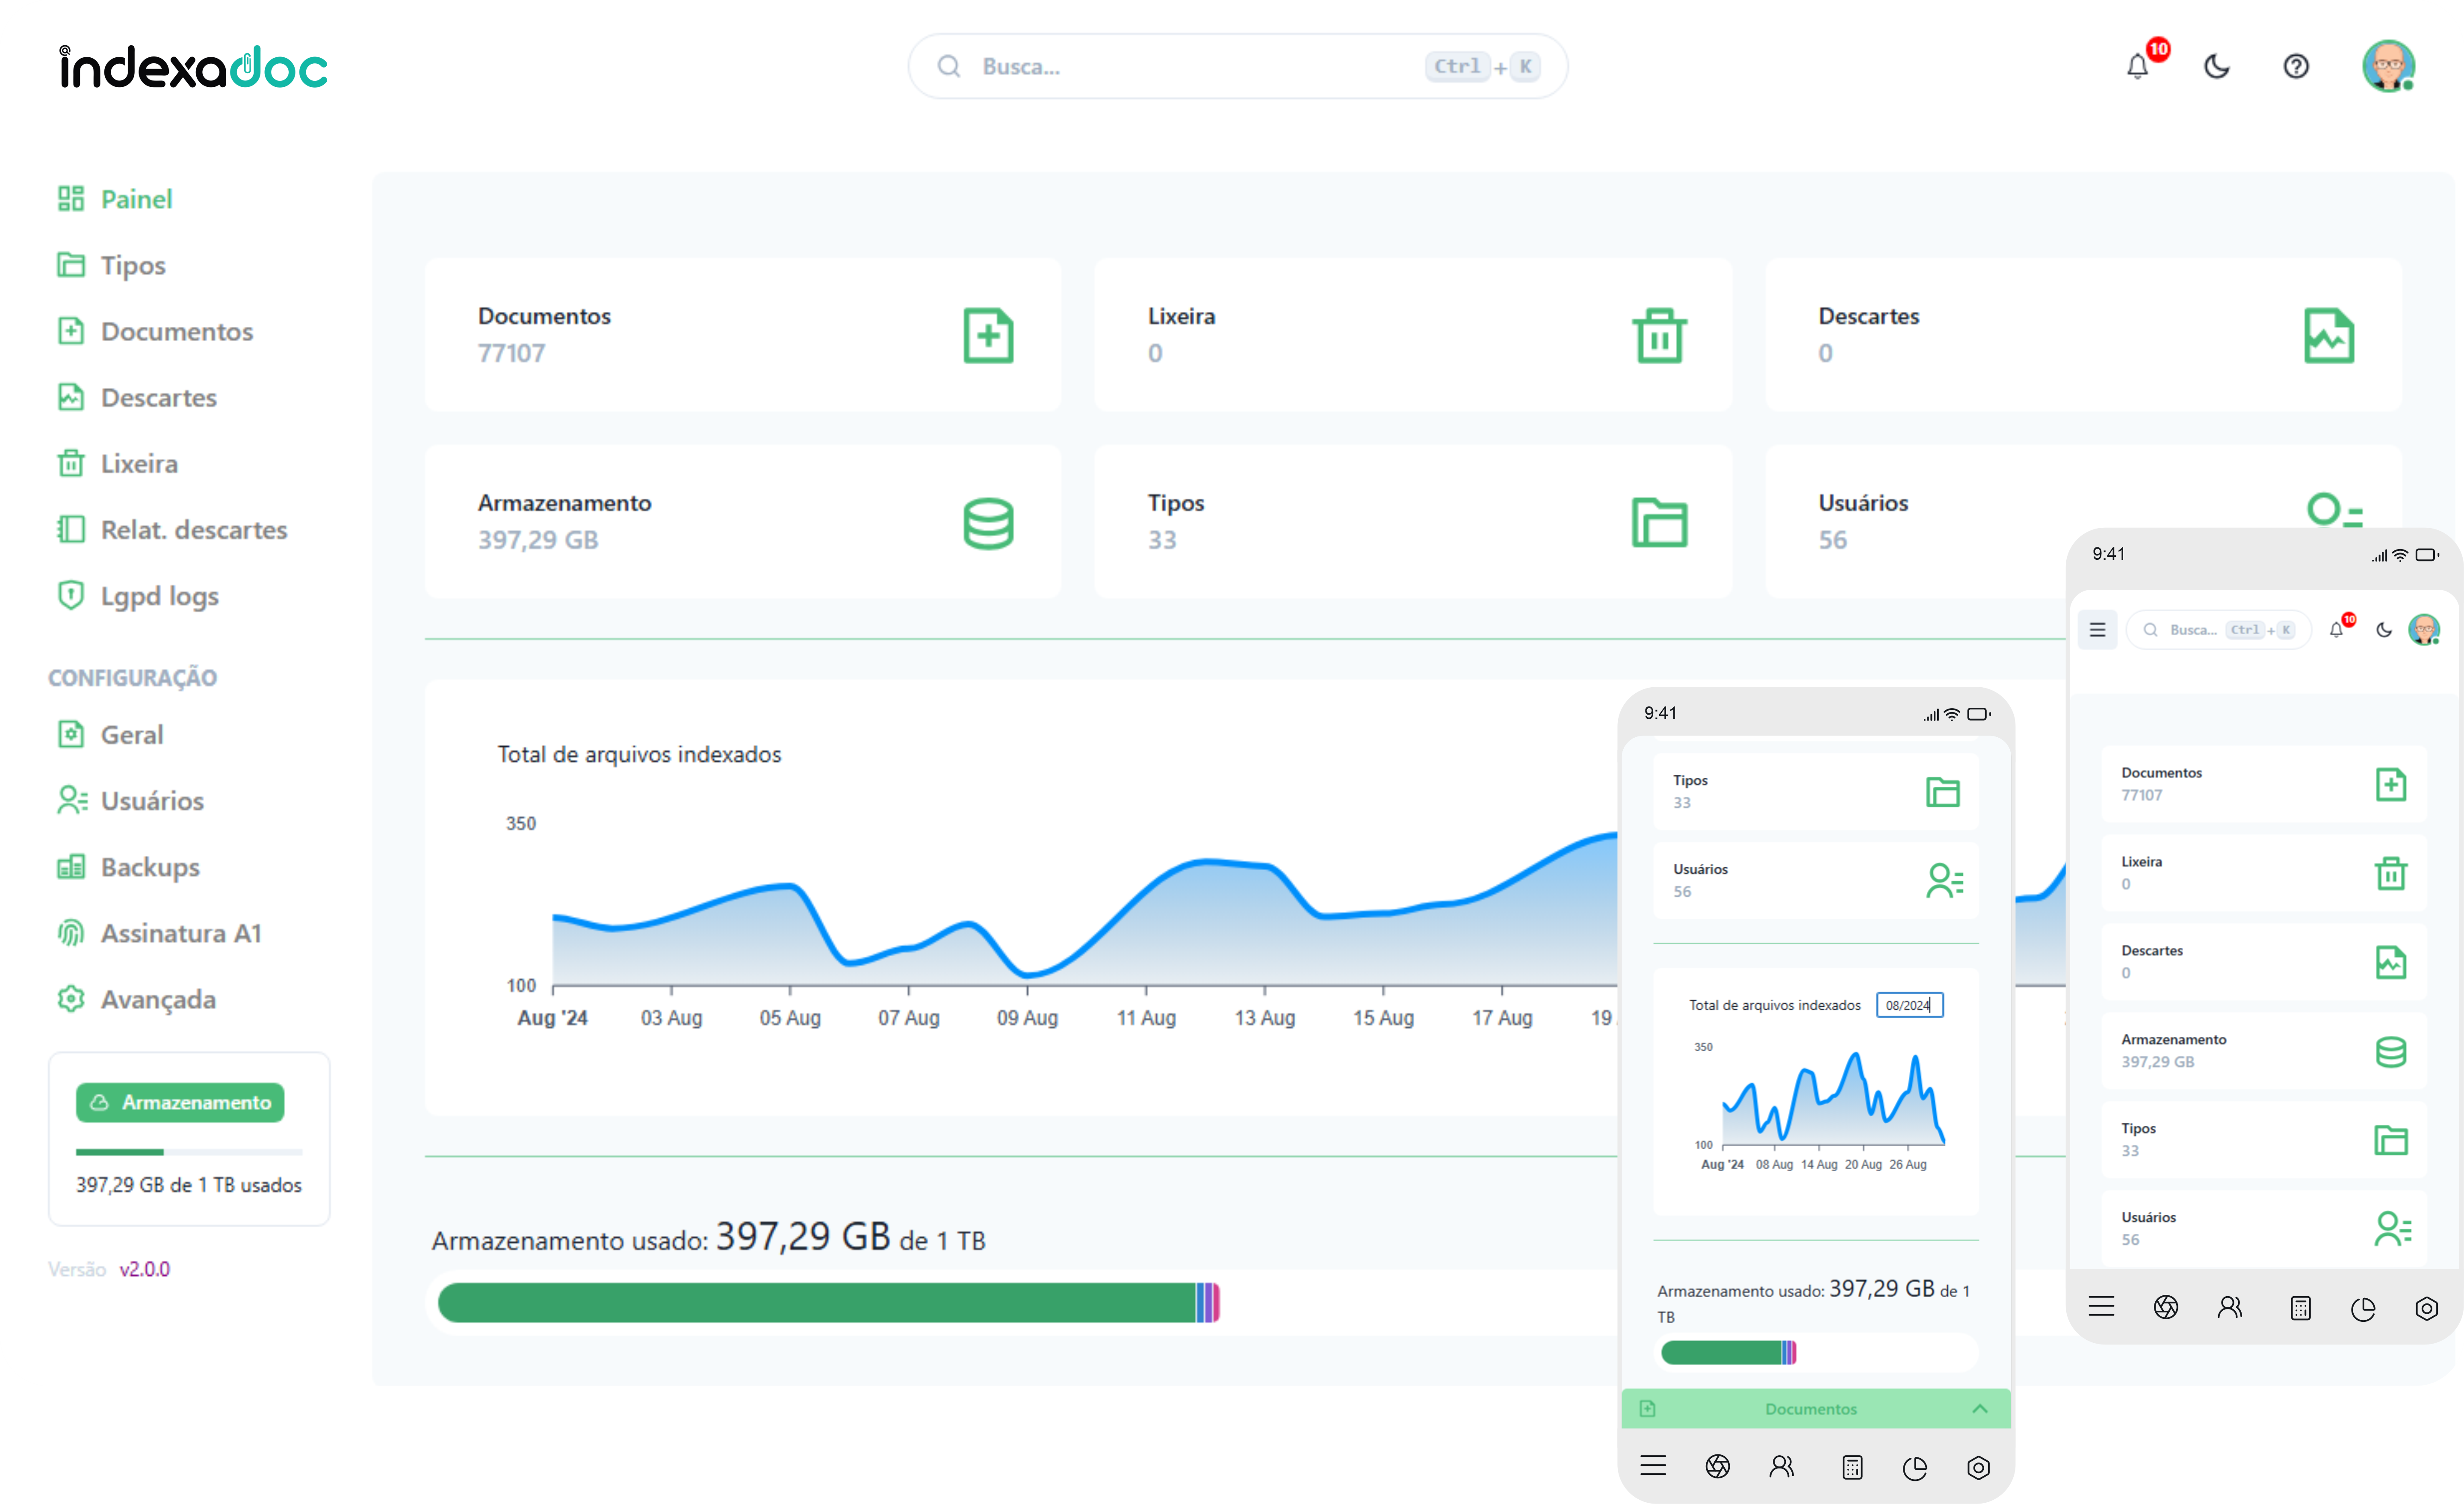Open the sidebar hamburger on tablet mockup
The image size is (2464, 1504).
[2098, 630]
